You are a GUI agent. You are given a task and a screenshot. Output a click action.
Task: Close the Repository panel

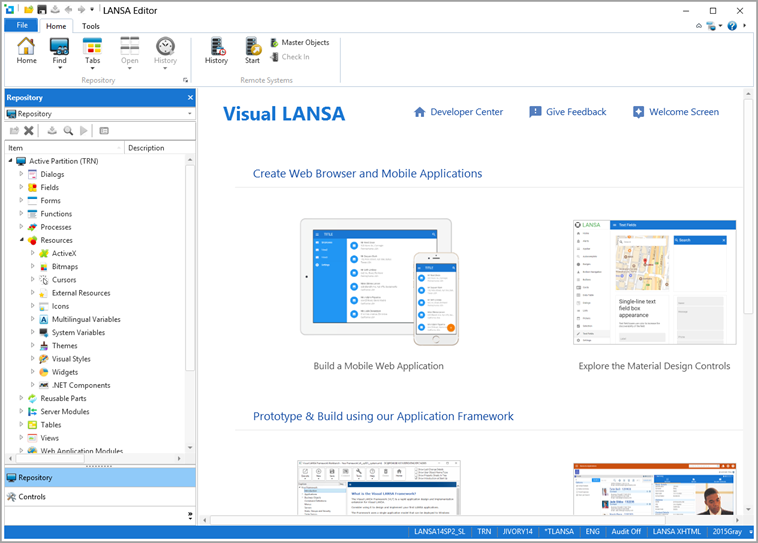pos(190,98)
